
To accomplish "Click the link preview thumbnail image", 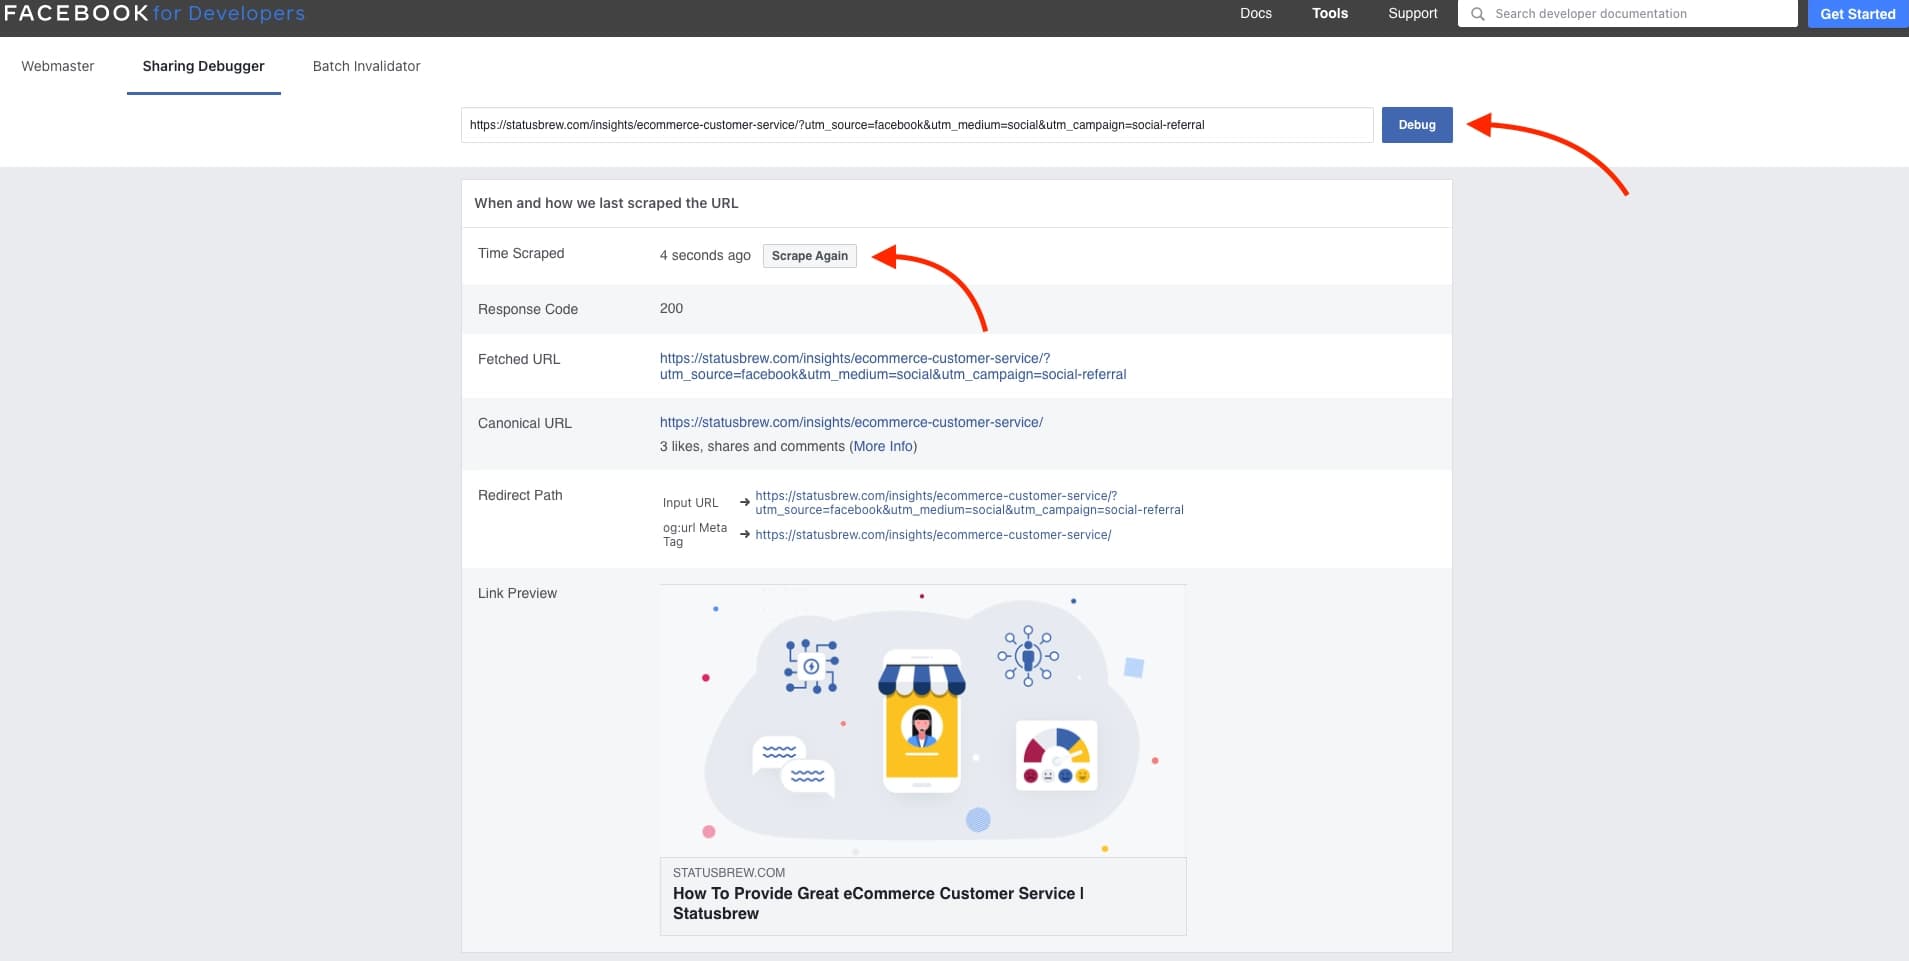I will (922, 720).
